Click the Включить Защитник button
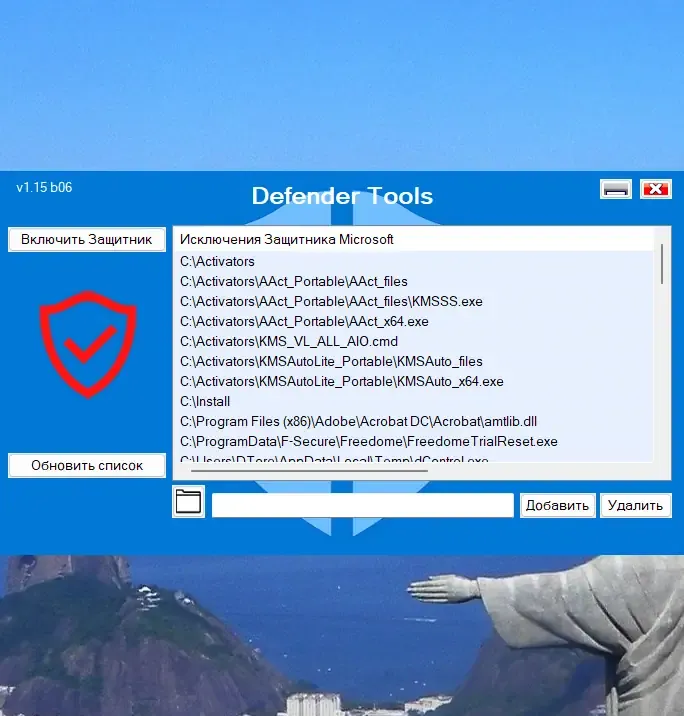Screen dimensions: 684x716 pyautogui.click(x=87, y=239)
